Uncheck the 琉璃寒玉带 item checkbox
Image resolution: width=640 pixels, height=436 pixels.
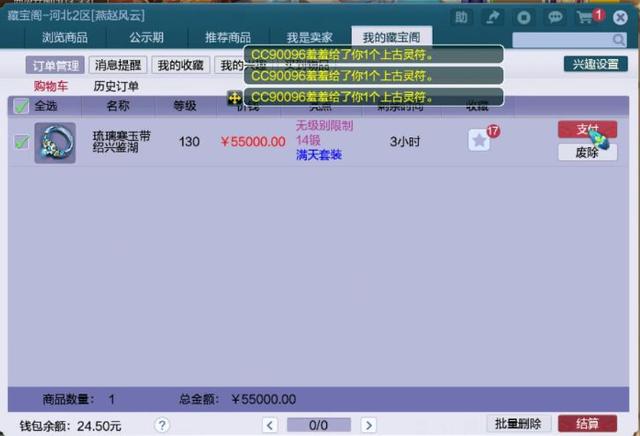click(x=21, y=142)
